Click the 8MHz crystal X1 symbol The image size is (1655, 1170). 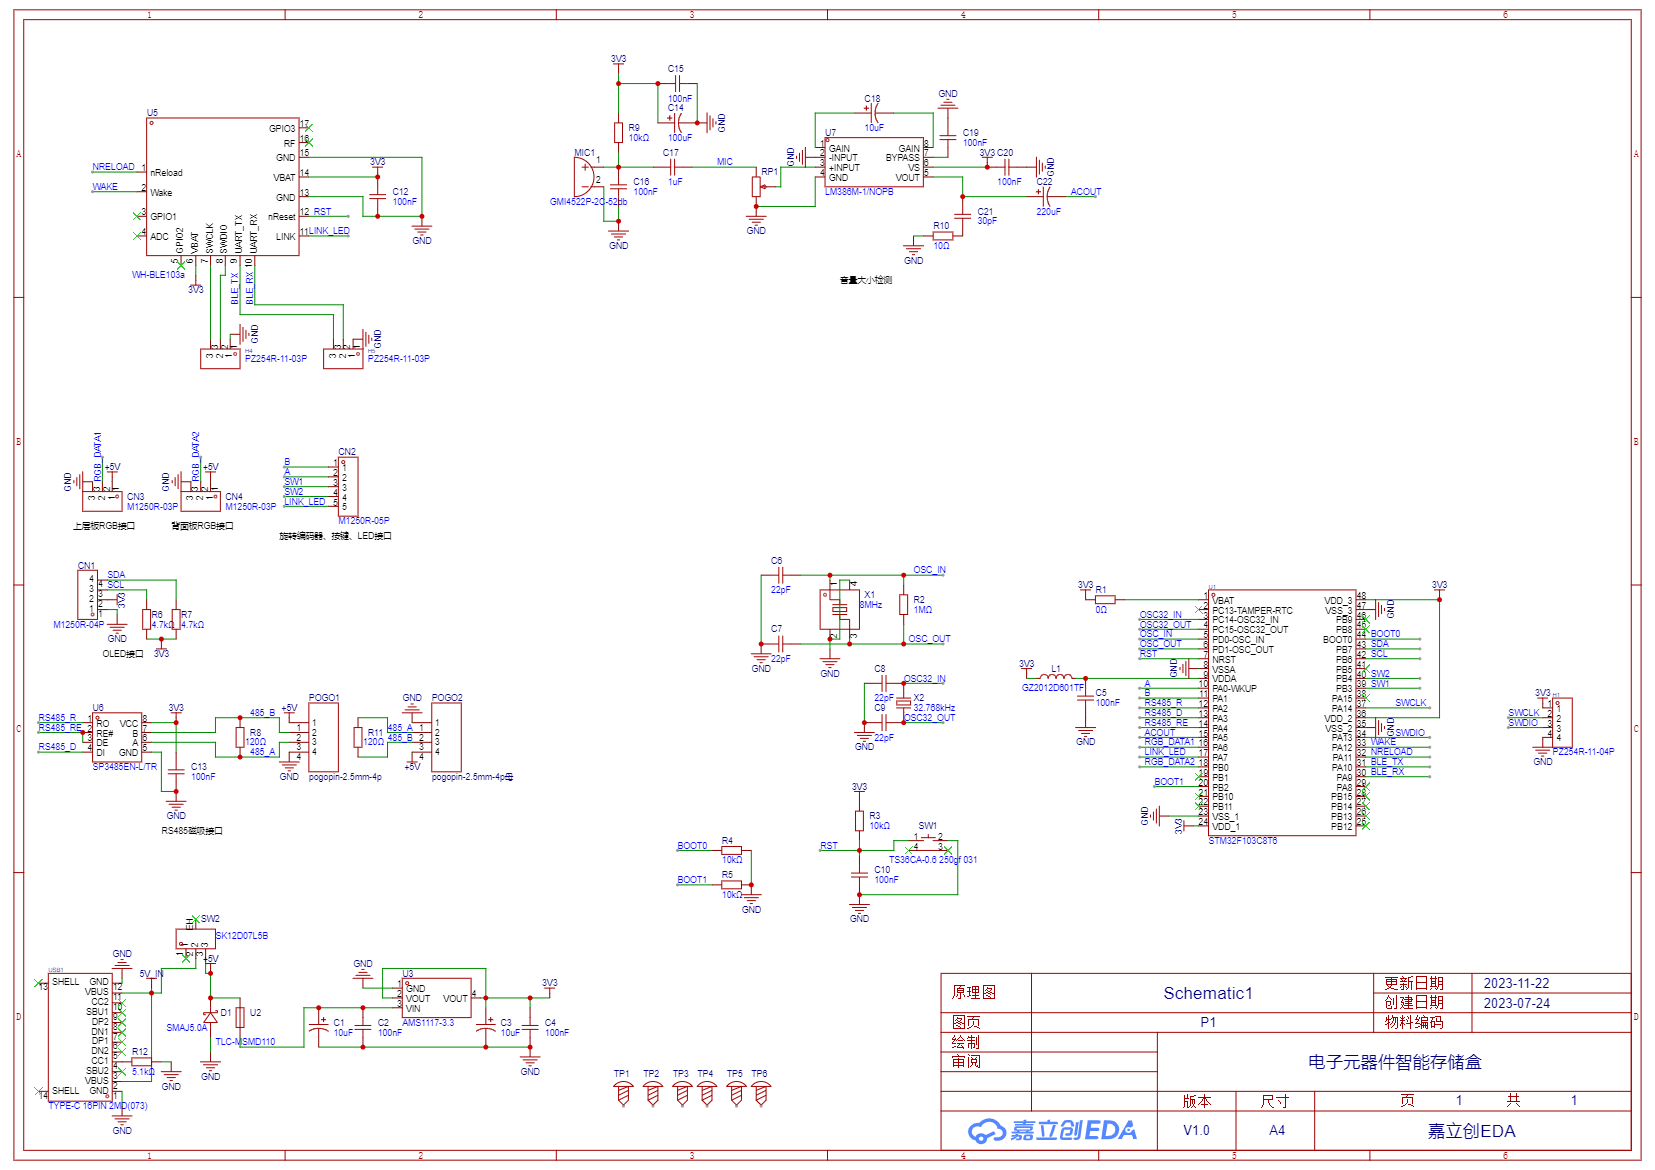coord(839,608)
